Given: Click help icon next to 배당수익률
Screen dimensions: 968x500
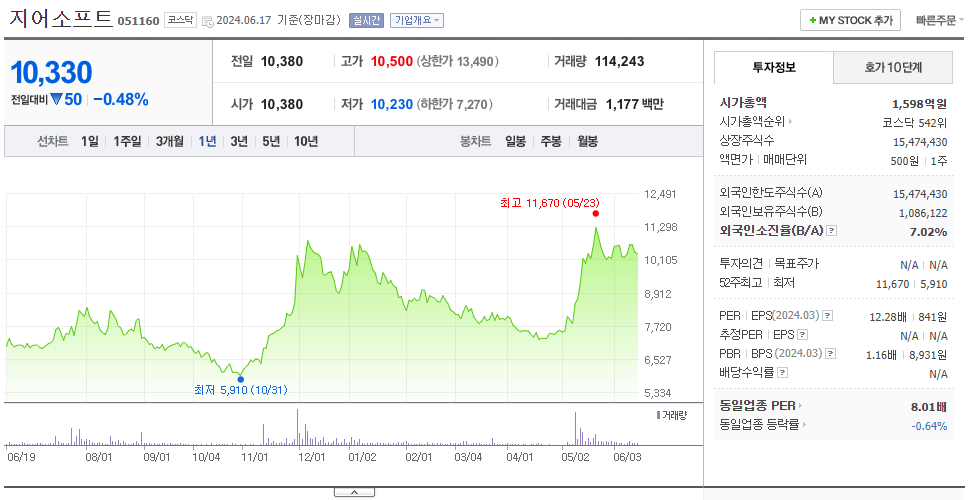Looking at the screenshot, I should point(782,373).
